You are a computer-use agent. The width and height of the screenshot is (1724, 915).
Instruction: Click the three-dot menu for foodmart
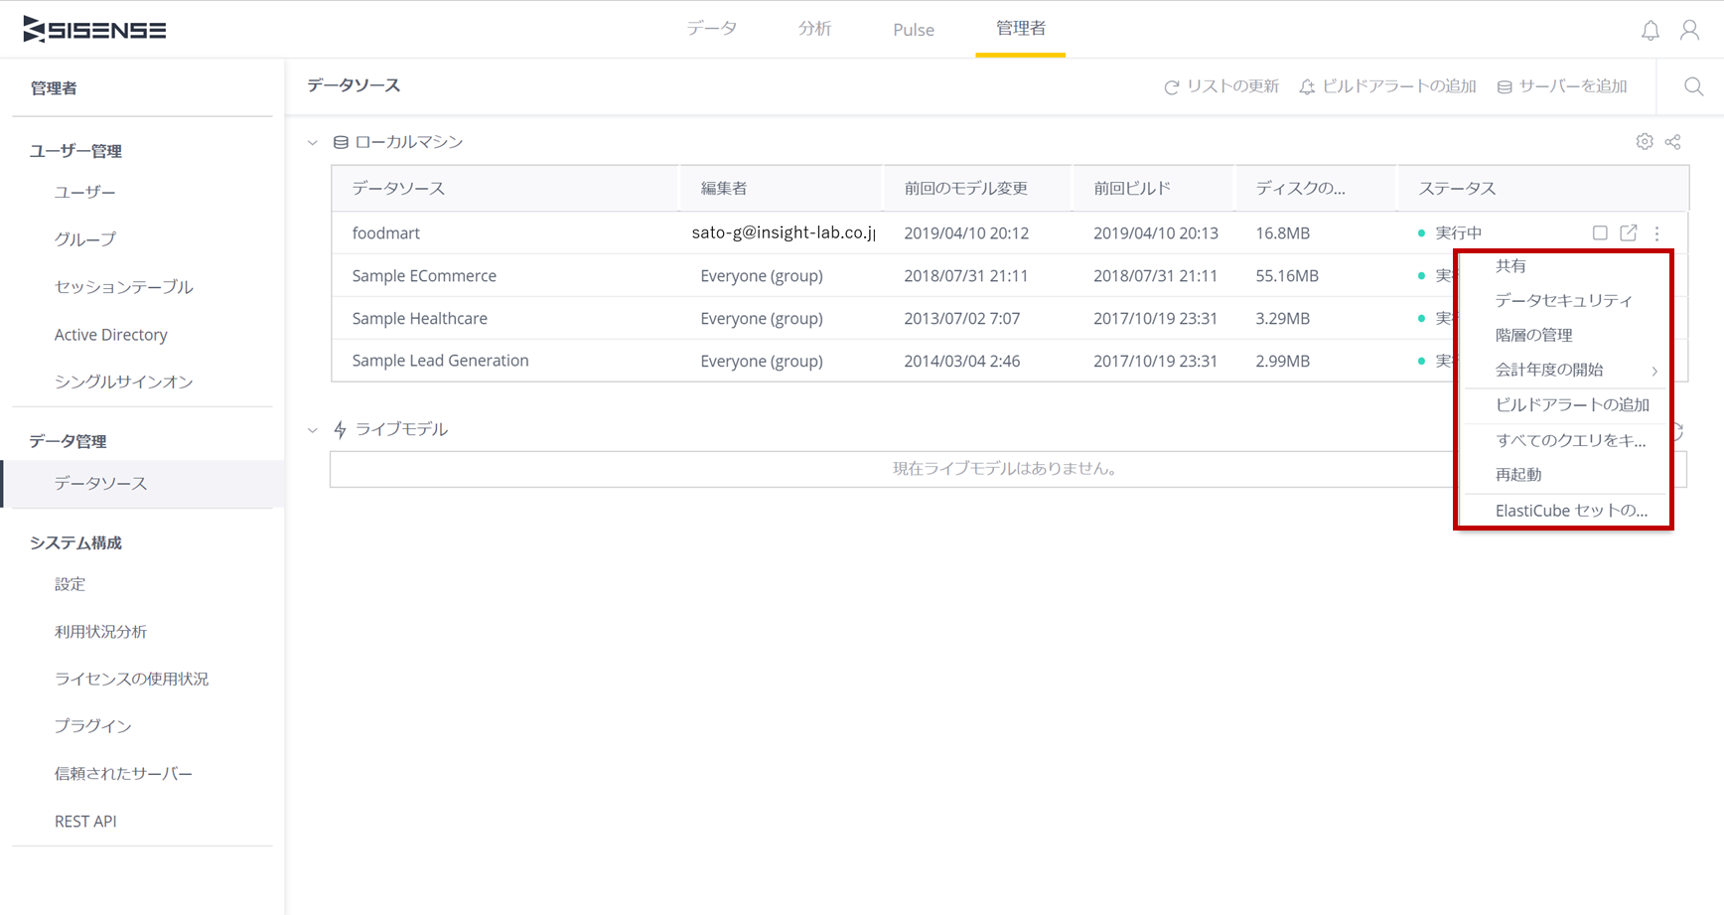1657,233
